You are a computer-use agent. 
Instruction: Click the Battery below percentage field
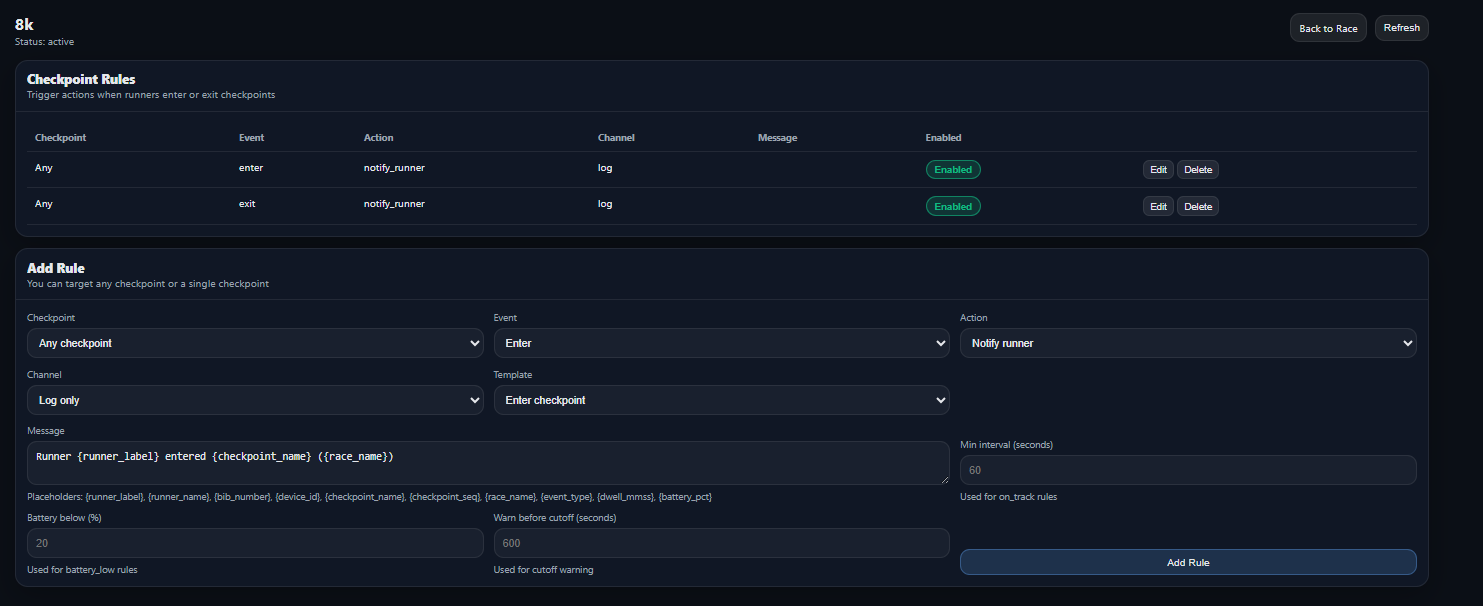[255, 543]
